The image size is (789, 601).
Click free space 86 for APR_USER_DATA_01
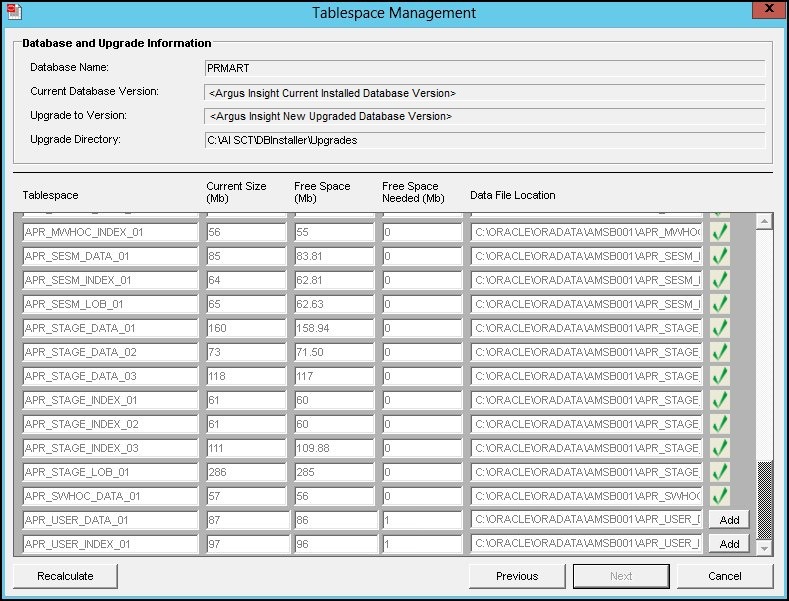336,520
